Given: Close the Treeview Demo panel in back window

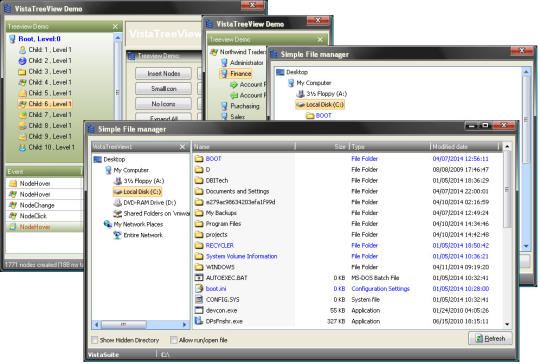Looking at the screenshot, I should tap(115, 27).
